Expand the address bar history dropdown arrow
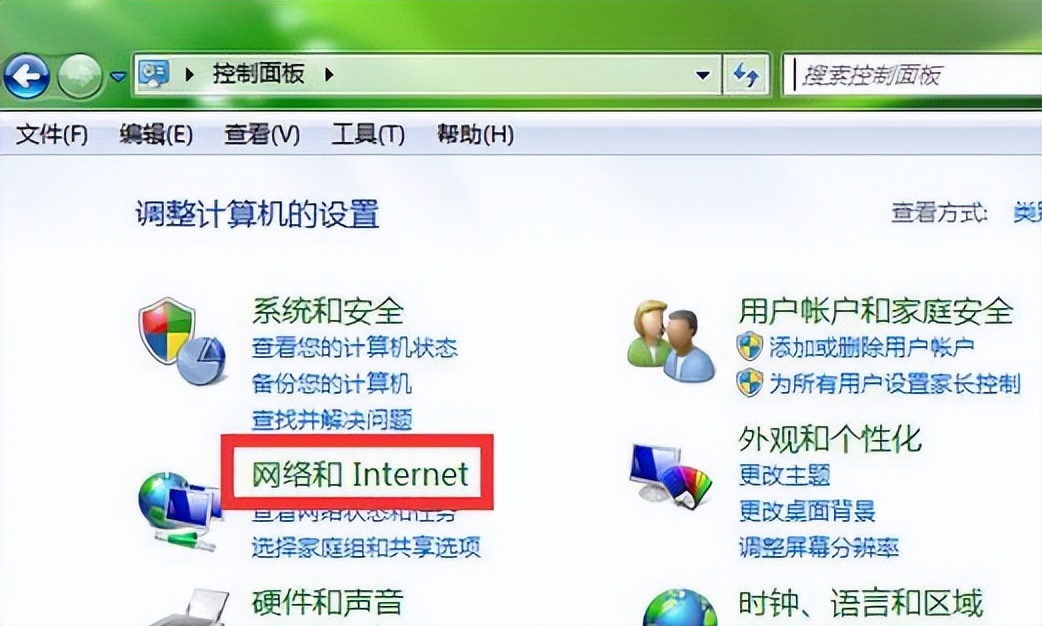Viewport: 1042px width, 626px height. point(702,75)
